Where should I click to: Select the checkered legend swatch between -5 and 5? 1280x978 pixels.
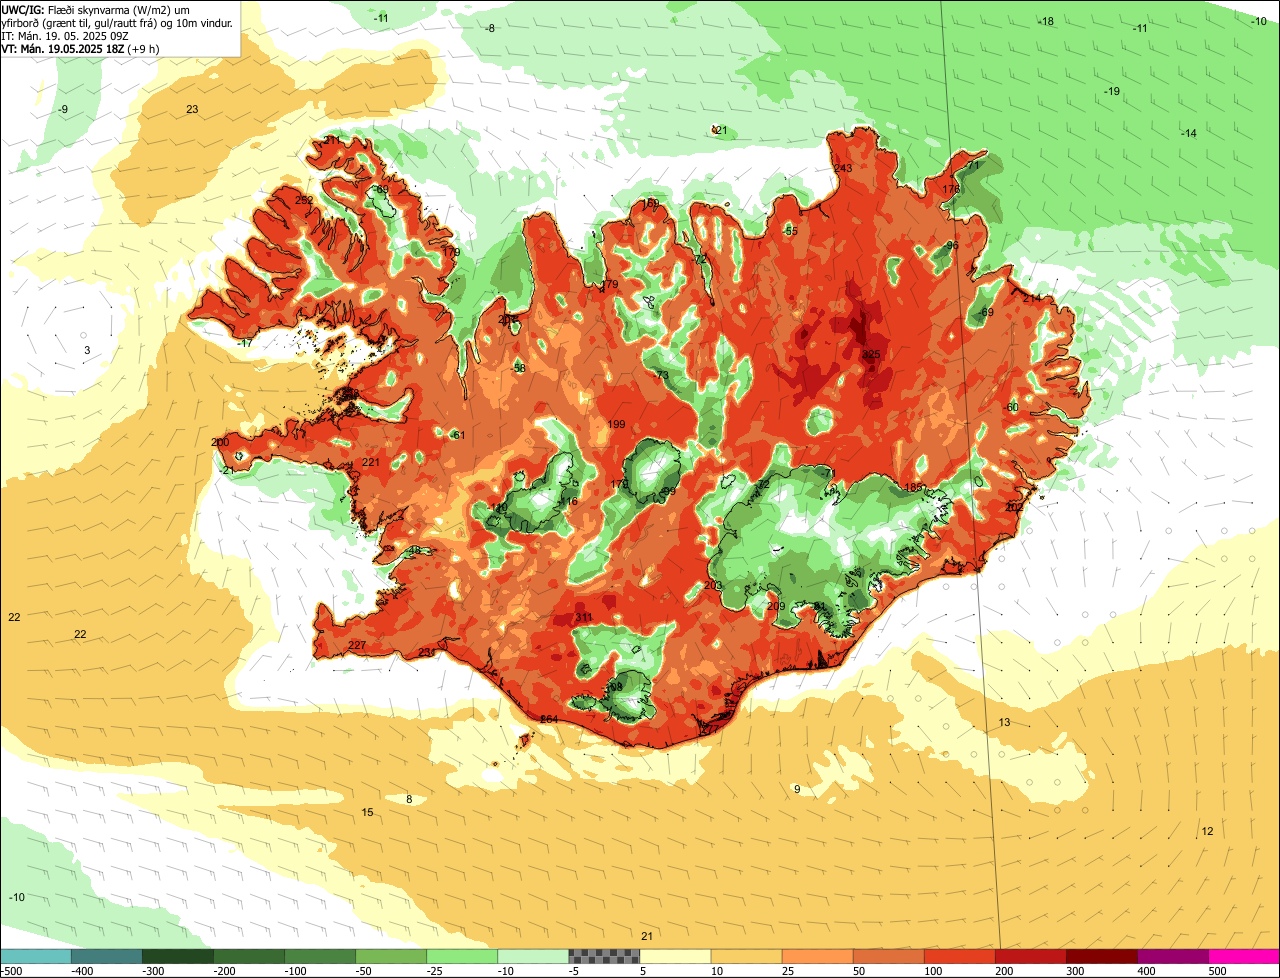tap(604, 956)
